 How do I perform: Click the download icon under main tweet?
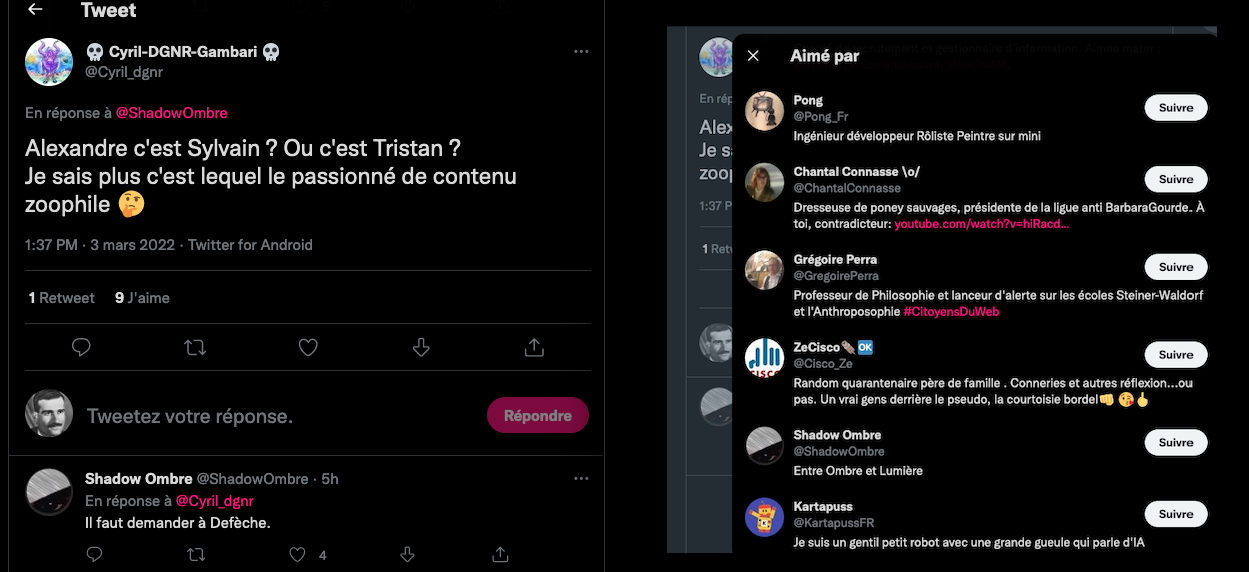[x=421, y=347]
